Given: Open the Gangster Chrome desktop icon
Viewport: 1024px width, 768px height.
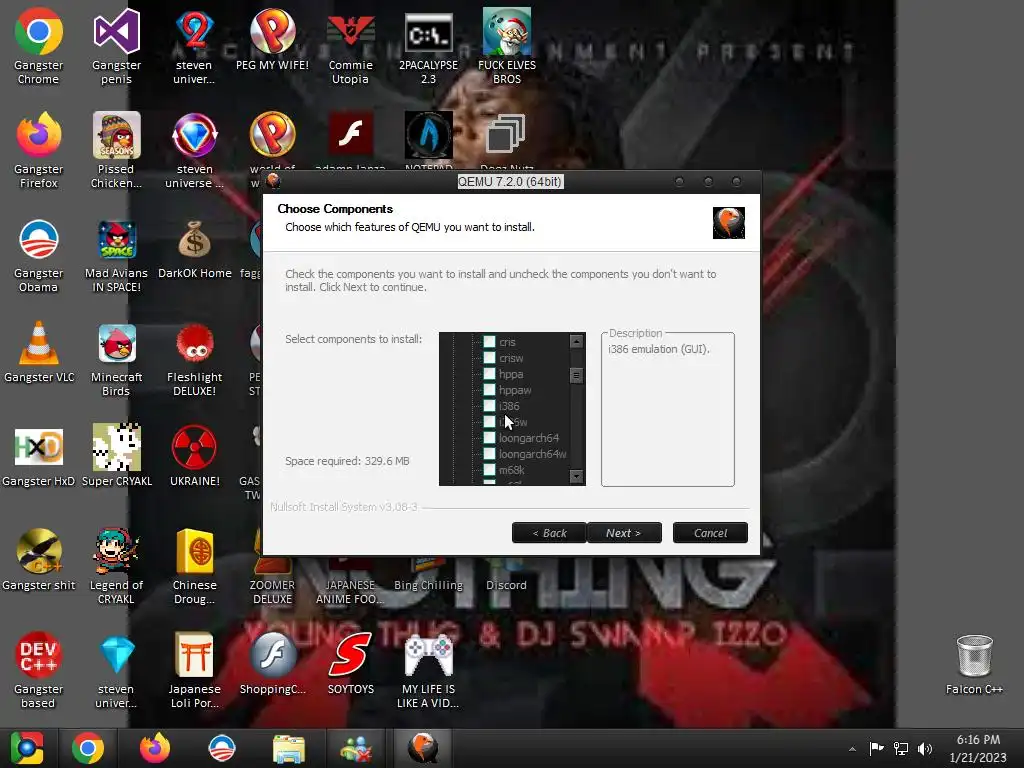Looking at the screenshot, I should point(39,46).
